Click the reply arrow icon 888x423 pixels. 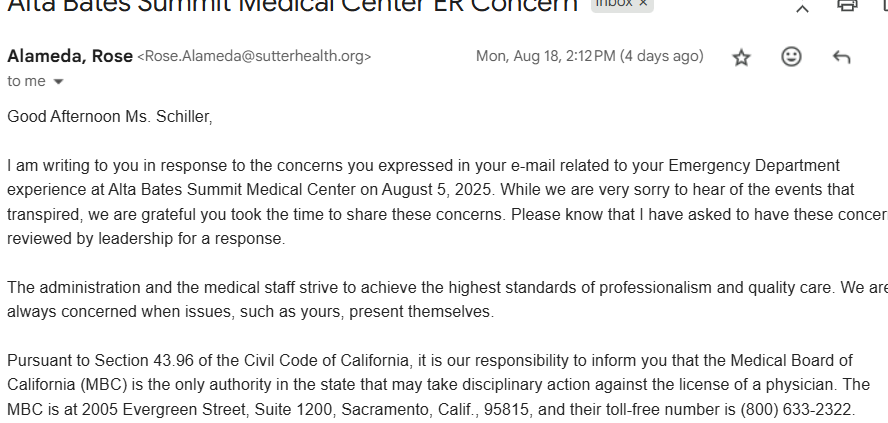tap(841, 58)
